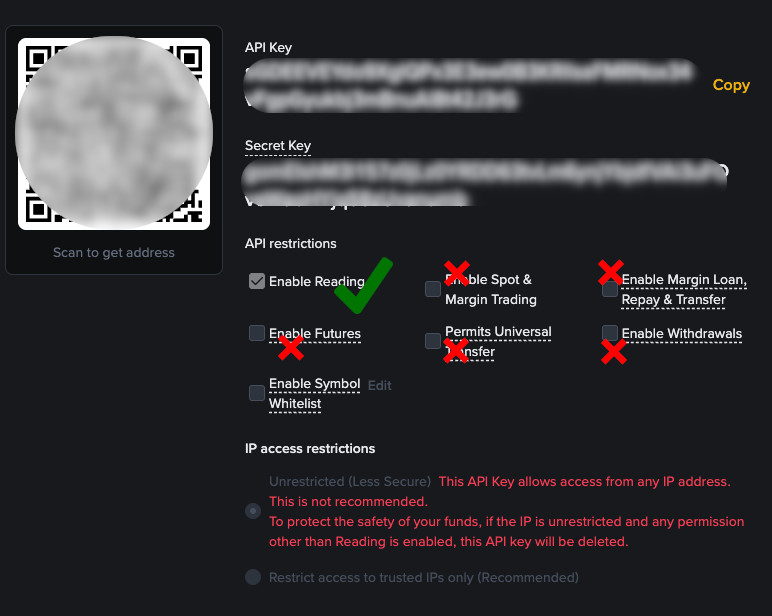Check Enable Spot & Margin Trading
Image resolution: width=772 pixels, height=616 pixels.
[433, 289]
